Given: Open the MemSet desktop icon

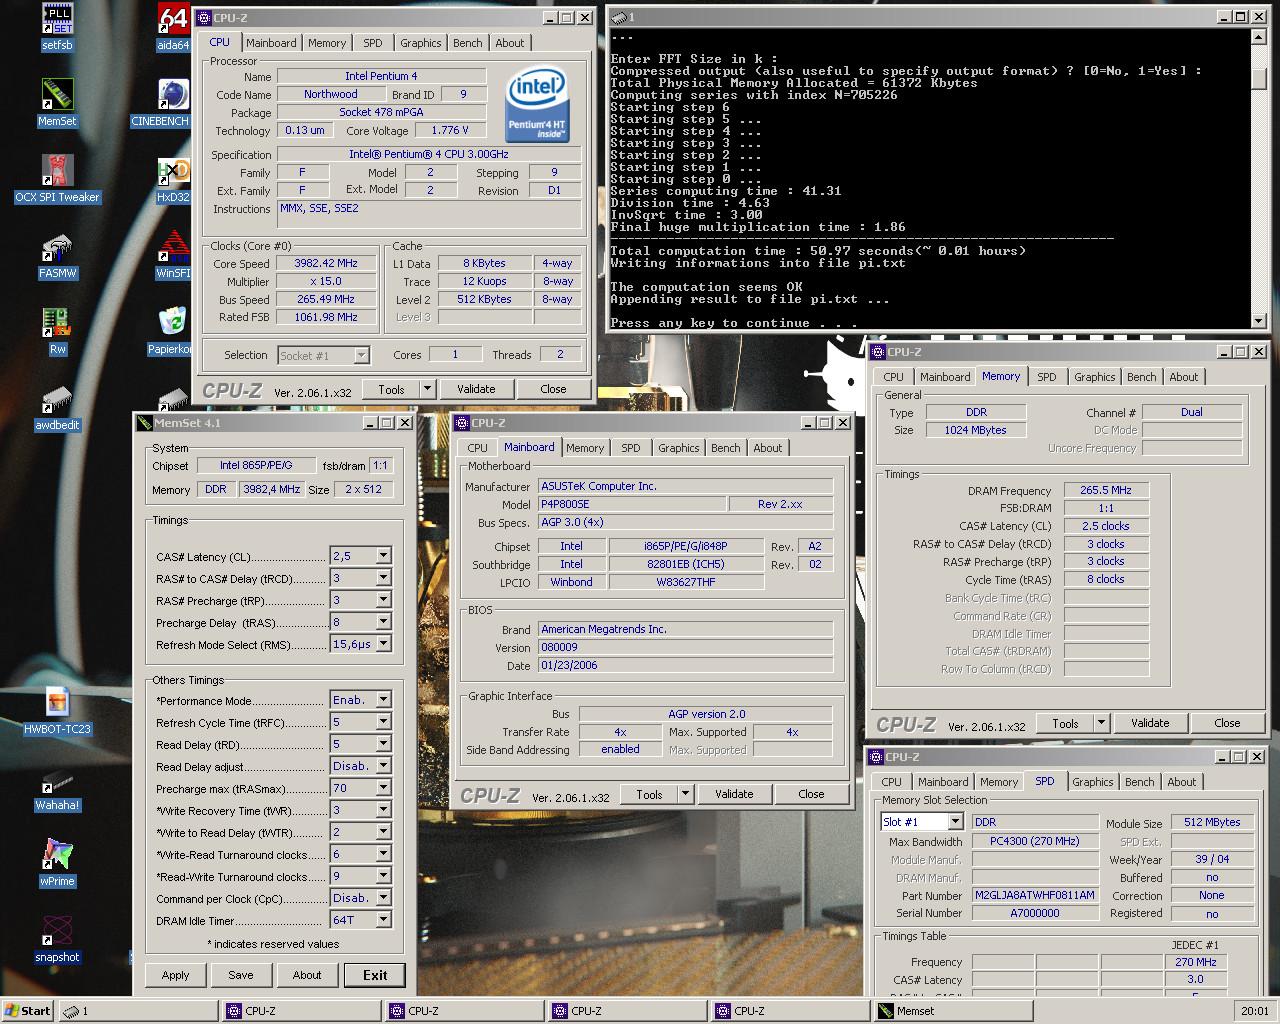Looking at the screenshot, I should (x=57, y=102).
